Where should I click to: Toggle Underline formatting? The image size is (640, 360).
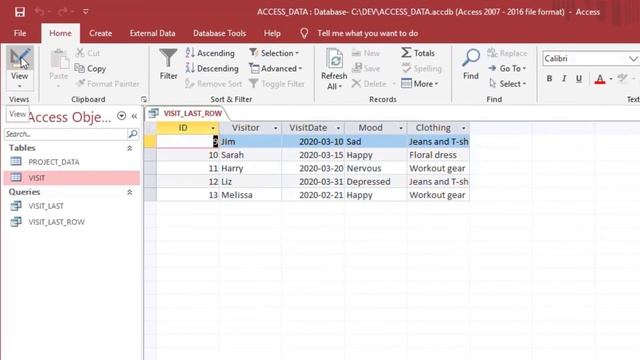coord(579,78)
